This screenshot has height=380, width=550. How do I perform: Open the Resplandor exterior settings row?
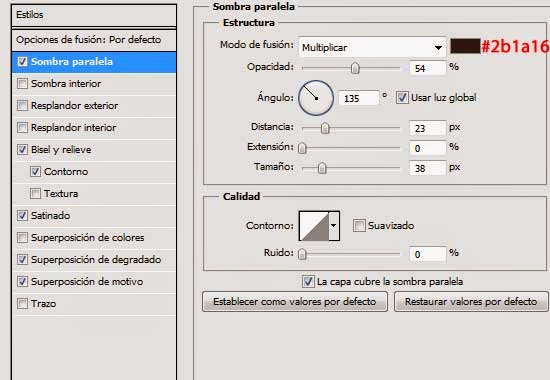[x=94, y=106]
